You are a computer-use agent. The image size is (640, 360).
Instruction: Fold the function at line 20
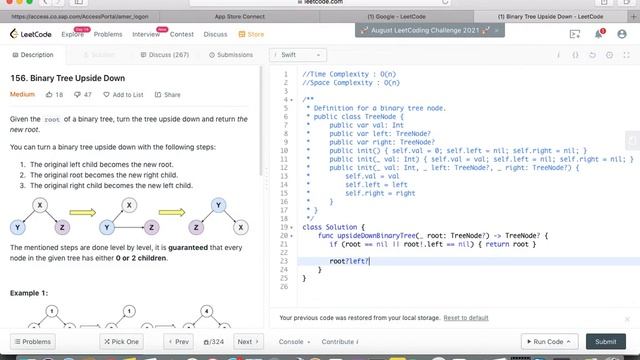(x=291, y=236)
